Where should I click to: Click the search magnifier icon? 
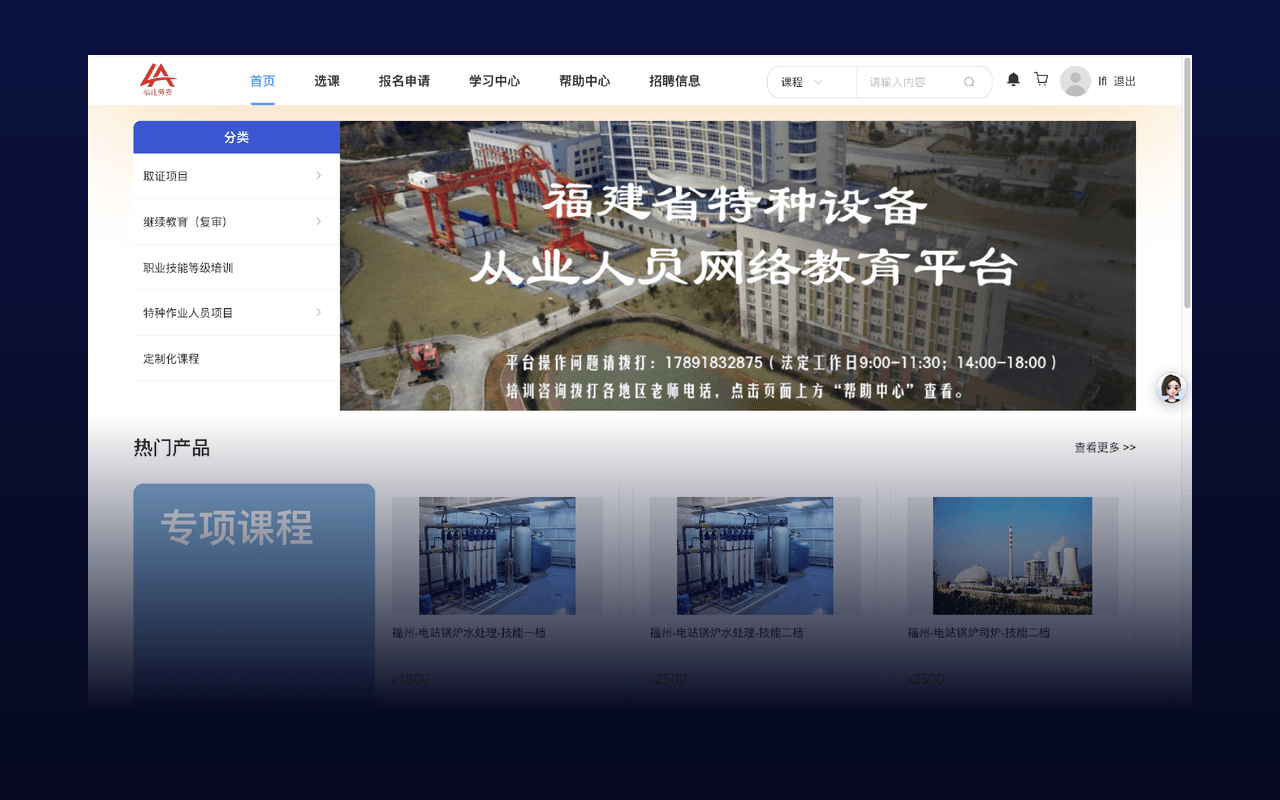[x=969, y=82]
